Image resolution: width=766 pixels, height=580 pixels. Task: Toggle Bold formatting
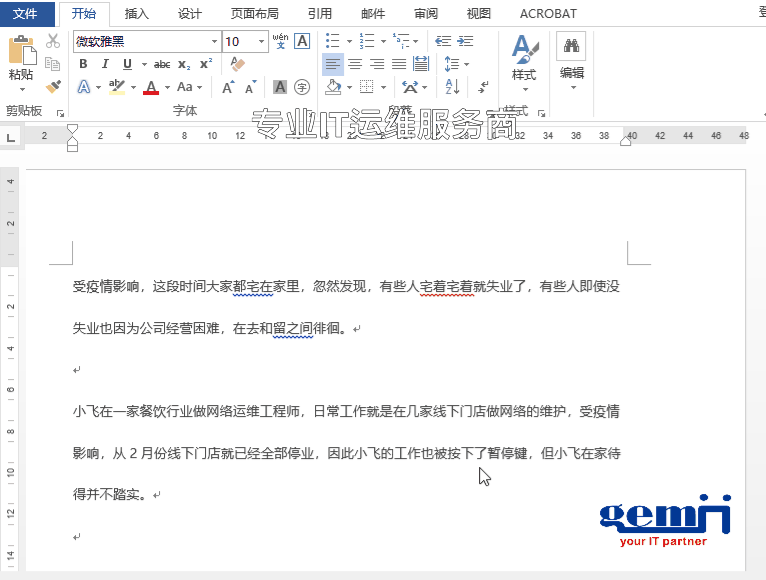(83, 64)
